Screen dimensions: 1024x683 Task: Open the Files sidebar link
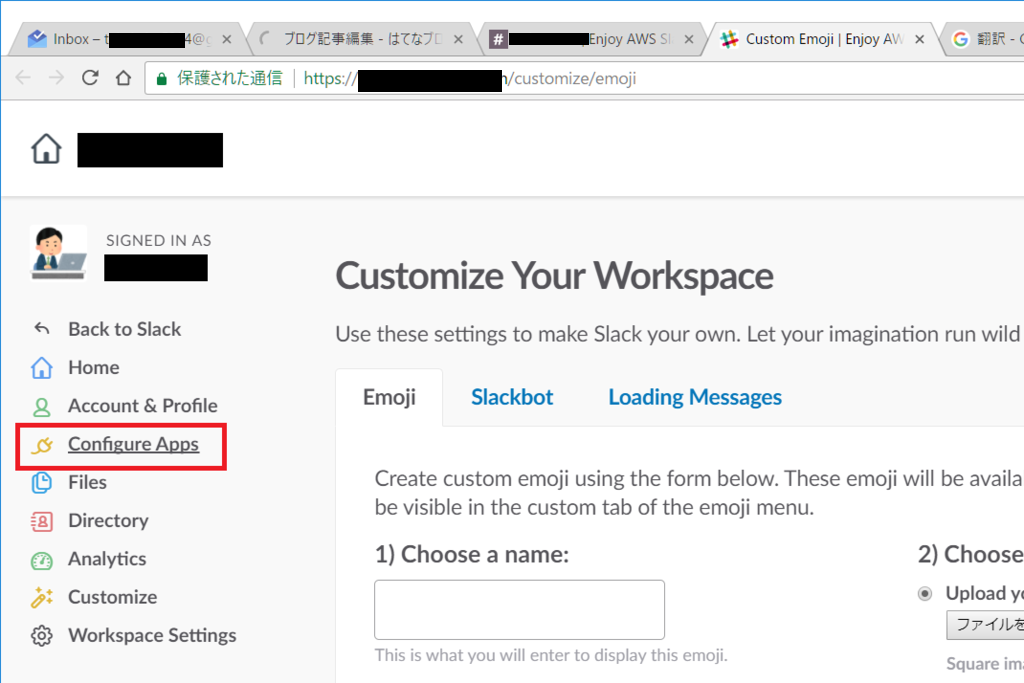[x=88, y=483]
